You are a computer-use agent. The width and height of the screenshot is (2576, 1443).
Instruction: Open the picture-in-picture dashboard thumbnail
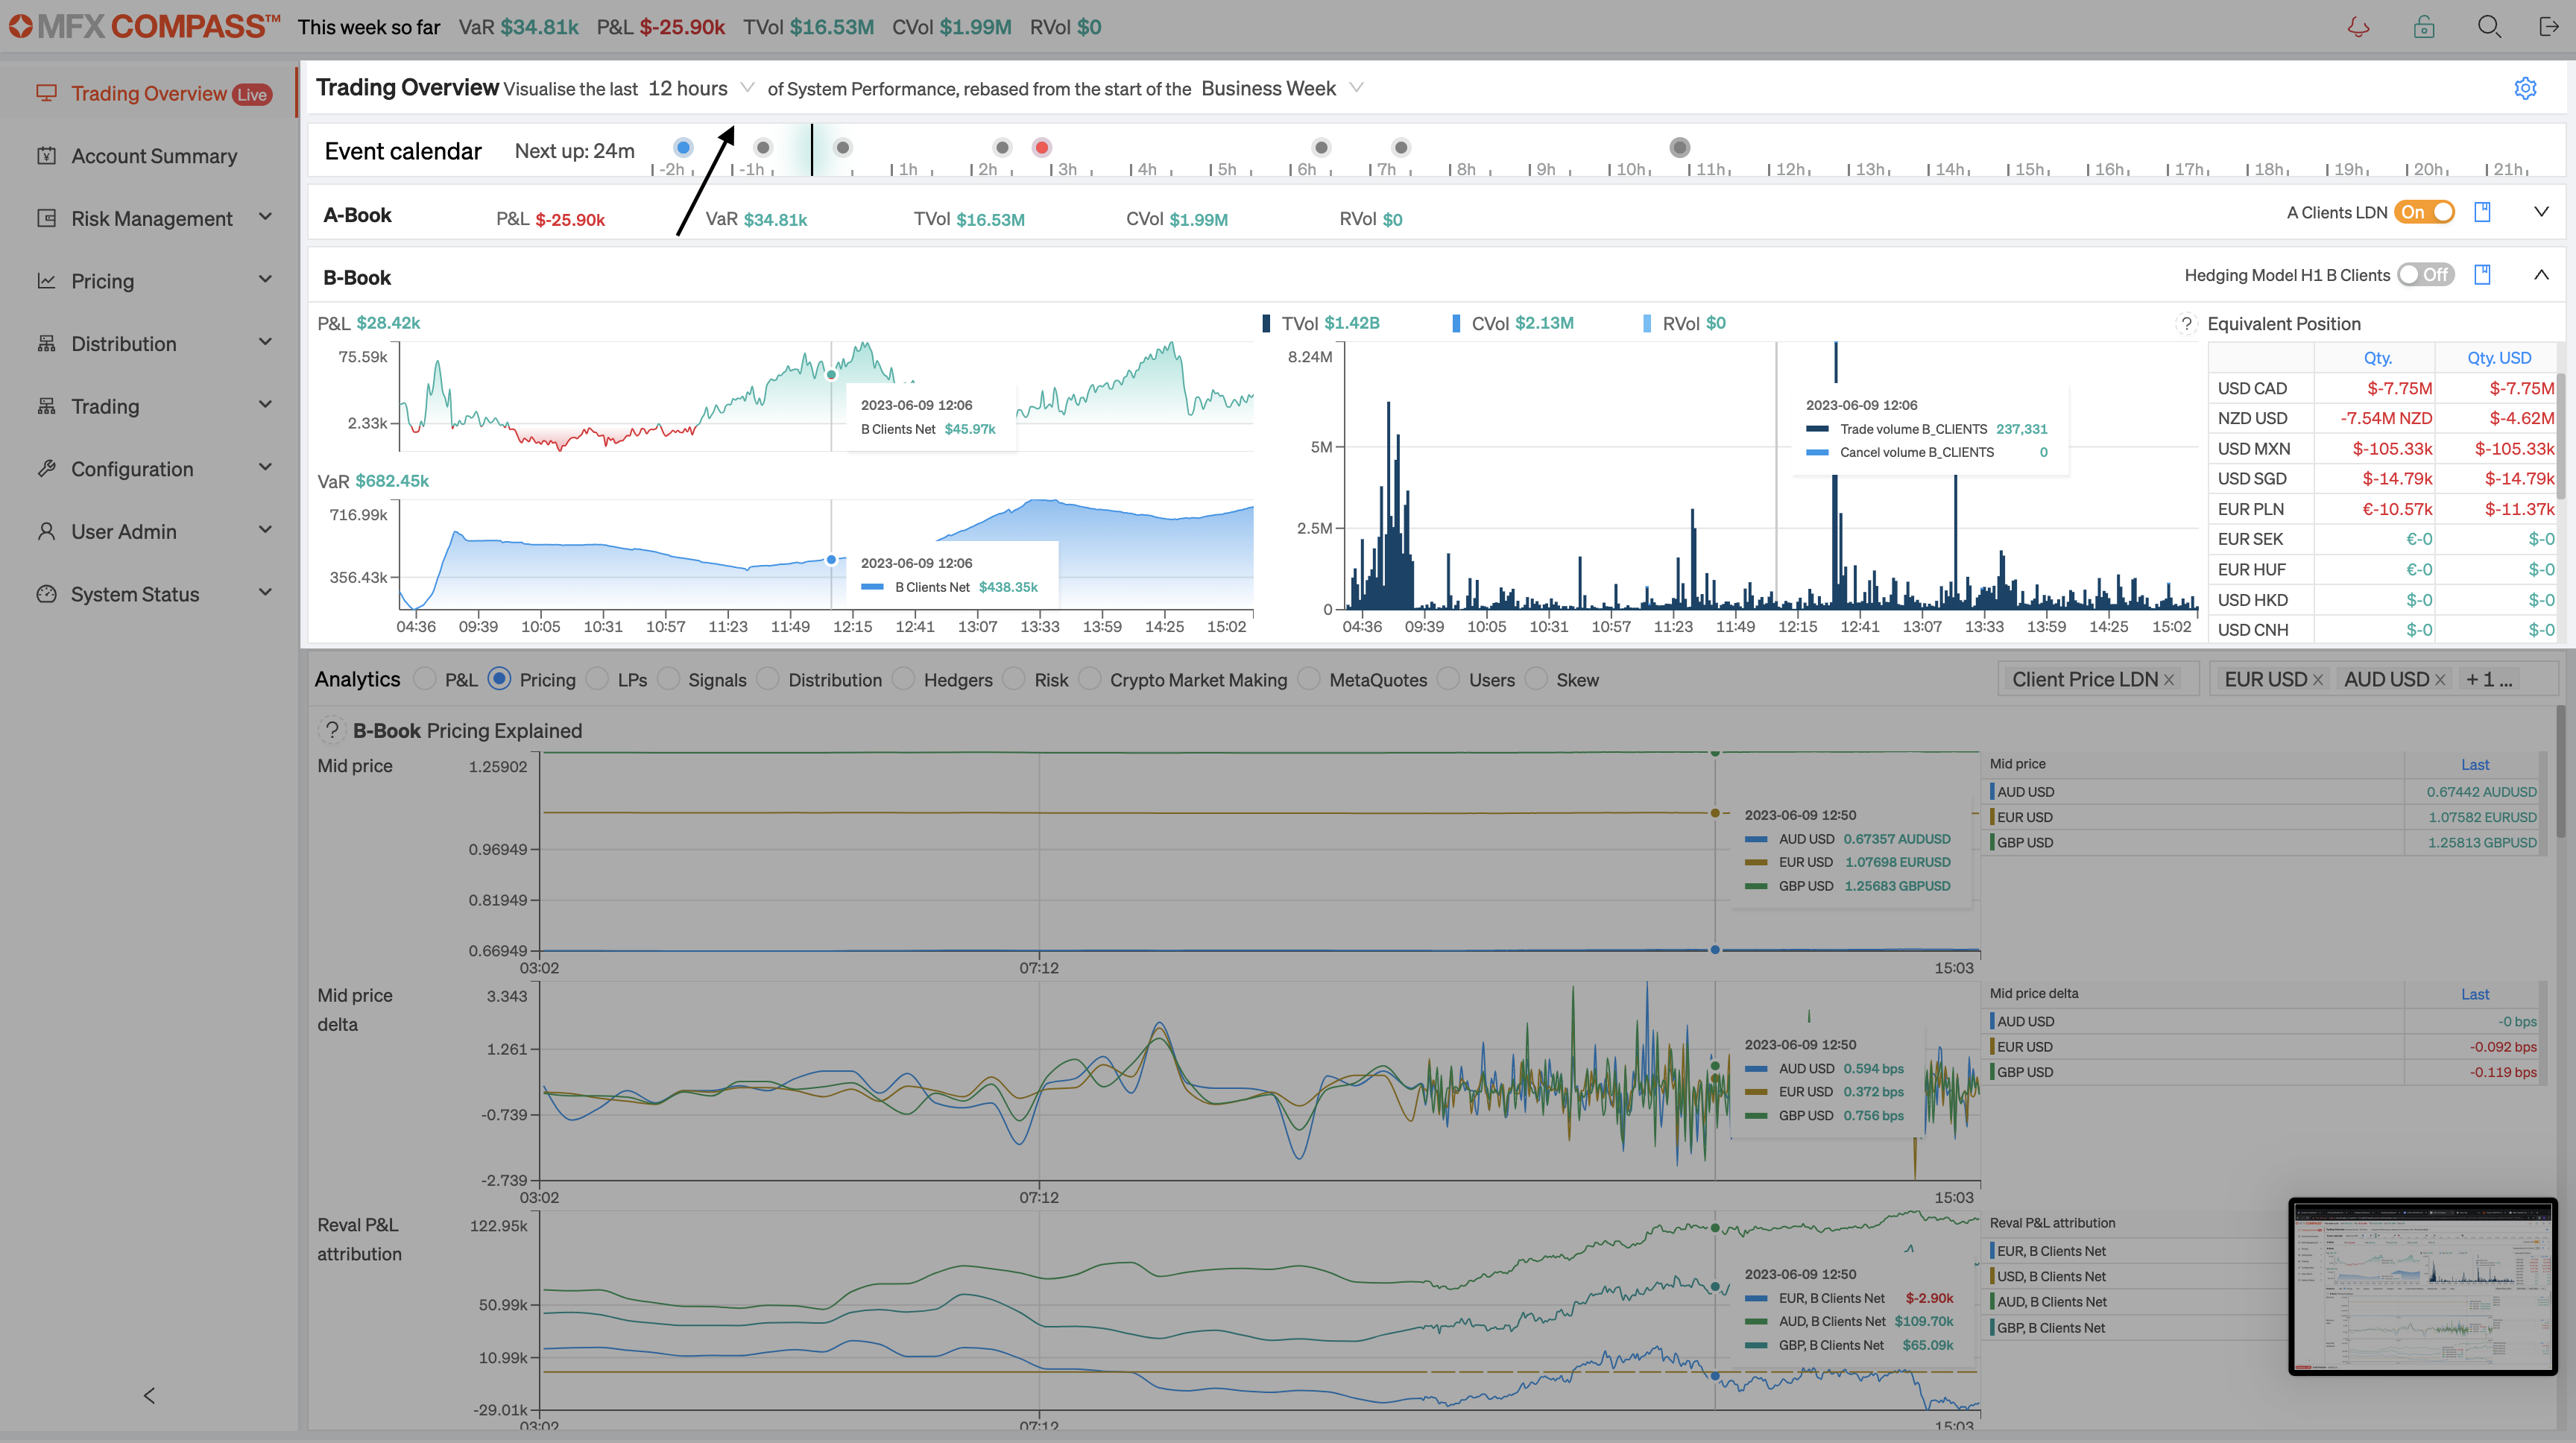(x=2422, y=1286)
